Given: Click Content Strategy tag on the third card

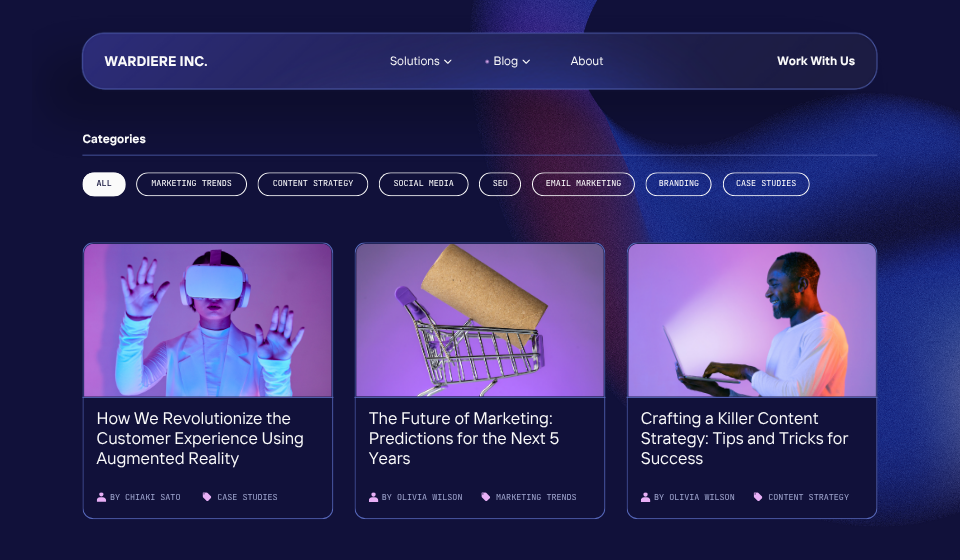Looking at the screenshot, I should (x=808, y=498).
